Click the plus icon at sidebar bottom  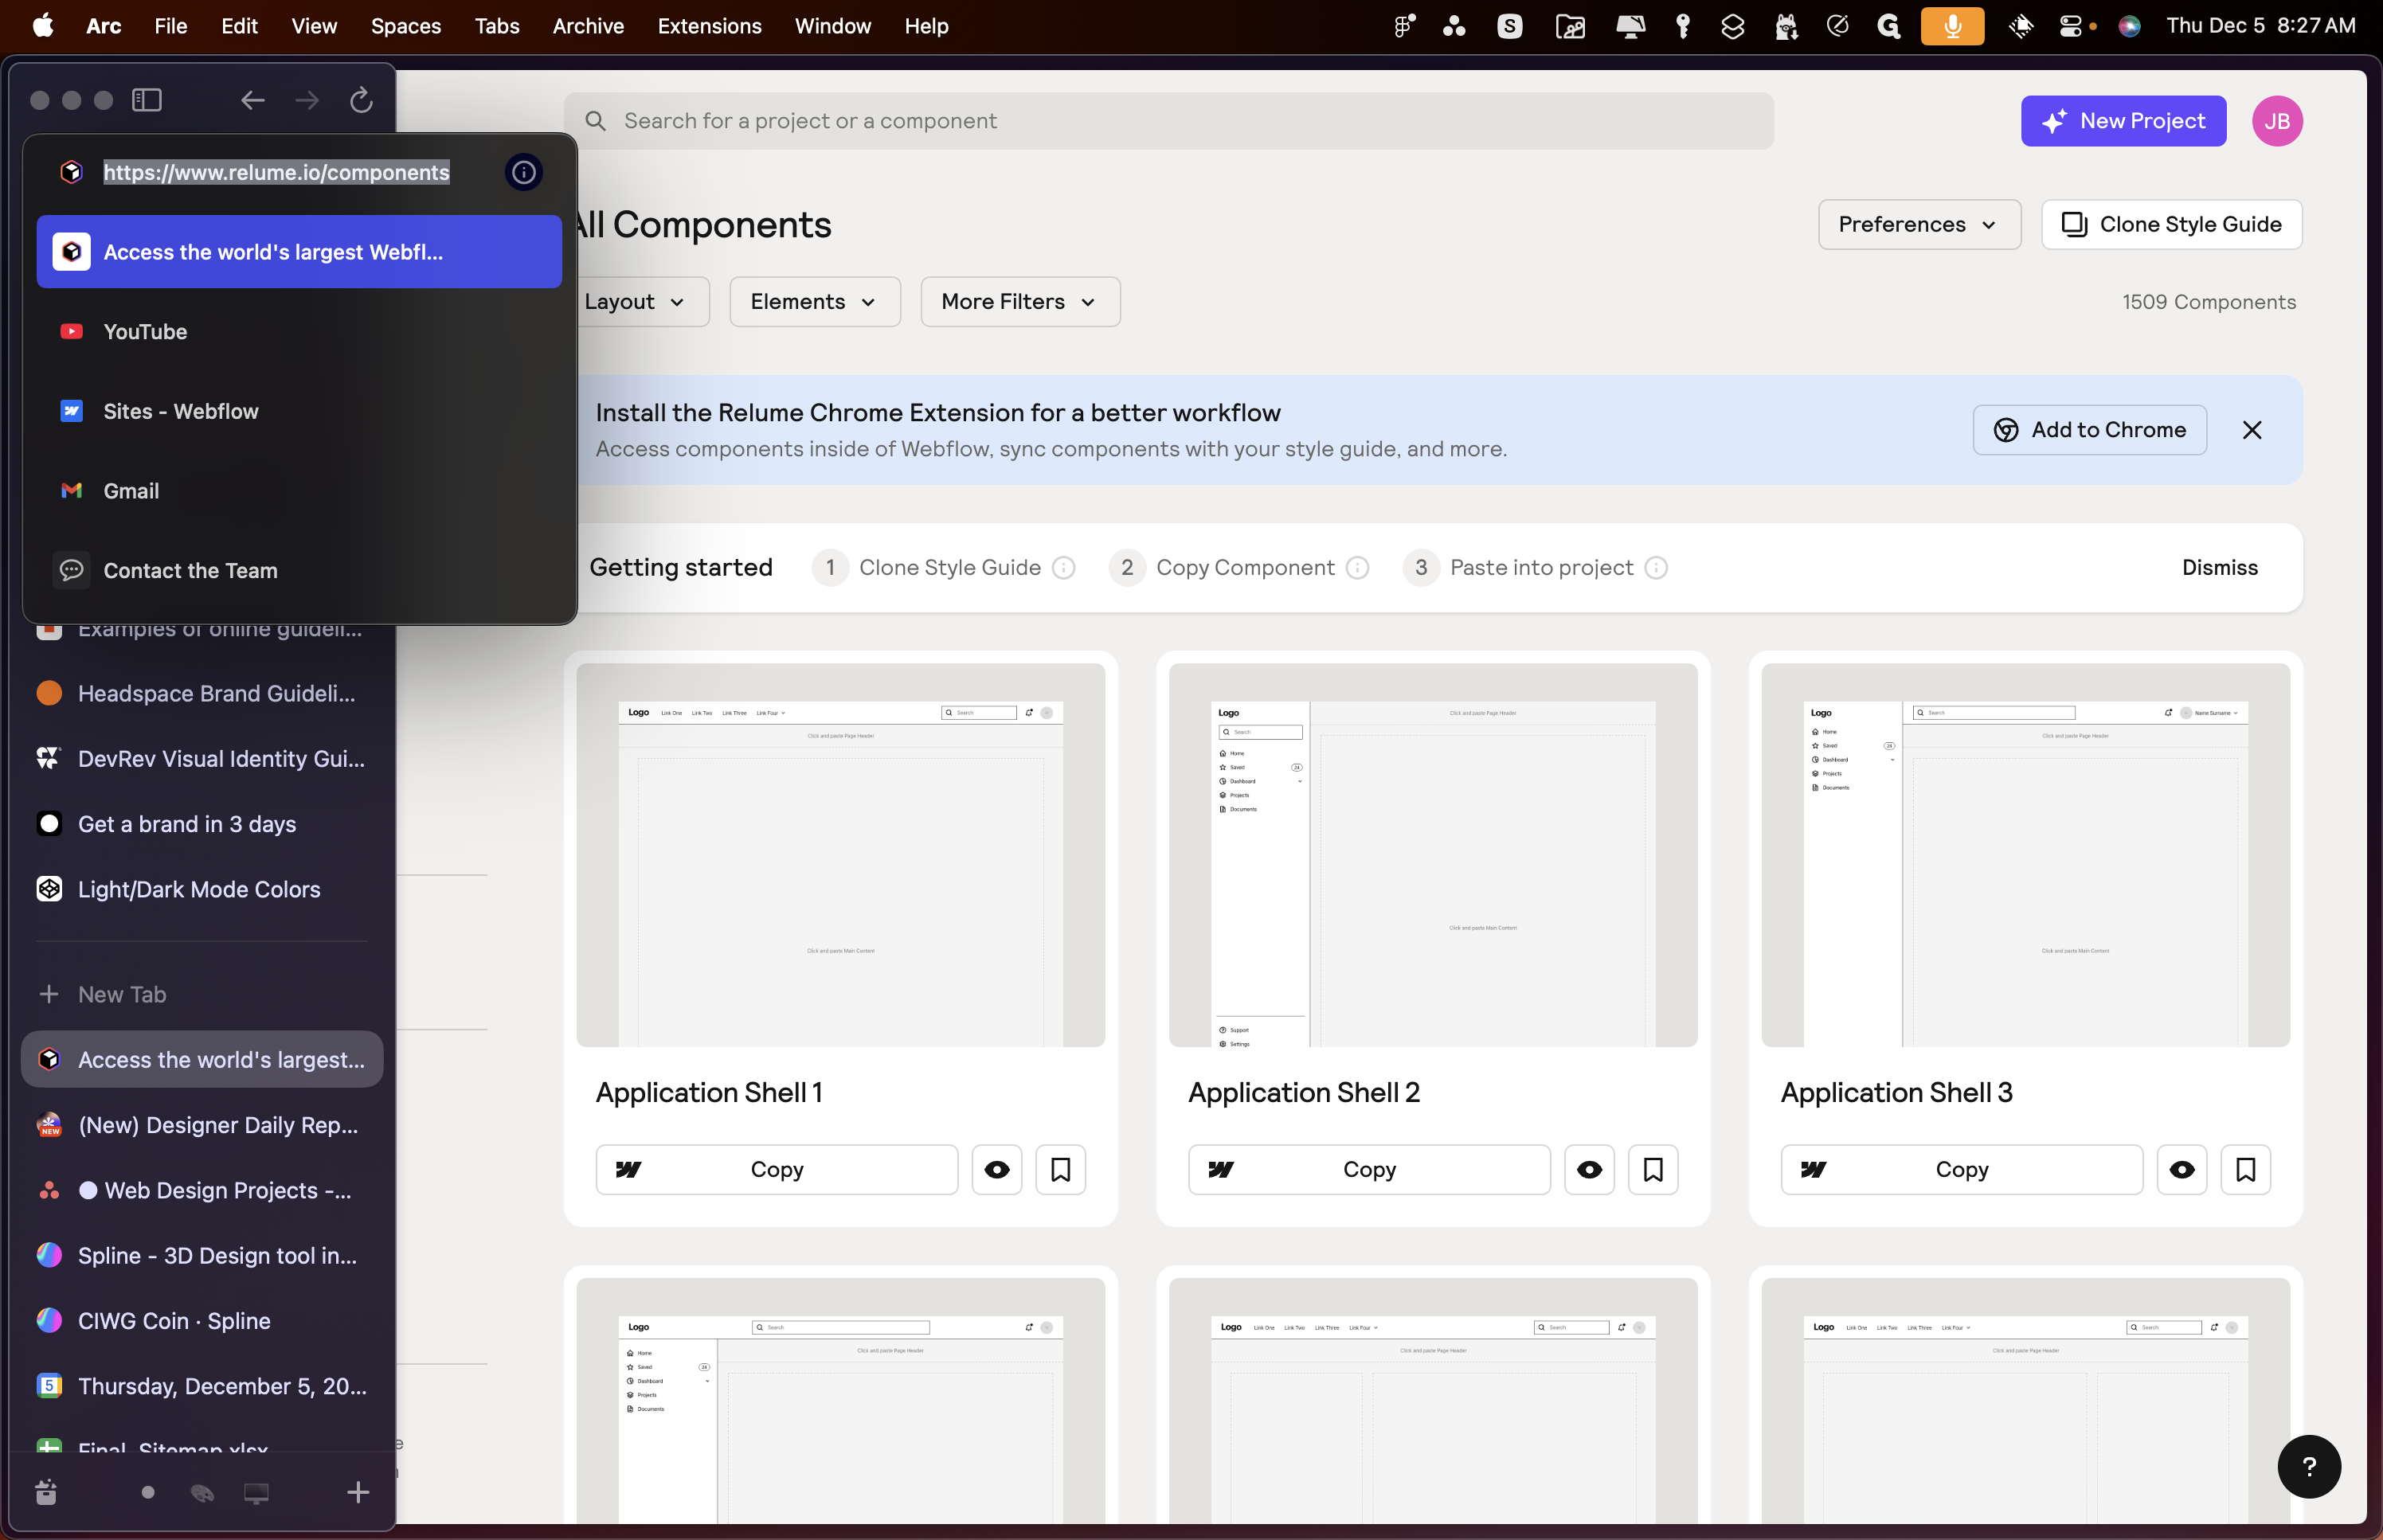358,1493
